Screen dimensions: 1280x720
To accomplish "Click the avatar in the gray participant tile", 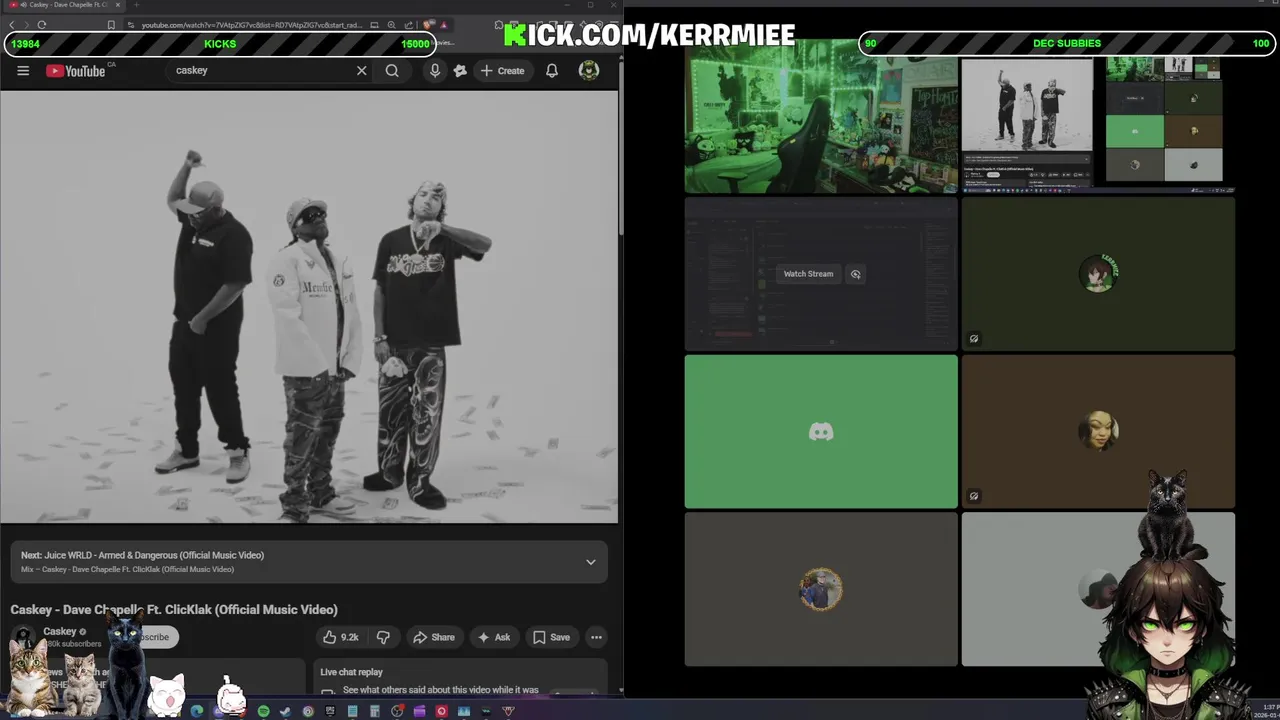I will (x=821, y=589).
